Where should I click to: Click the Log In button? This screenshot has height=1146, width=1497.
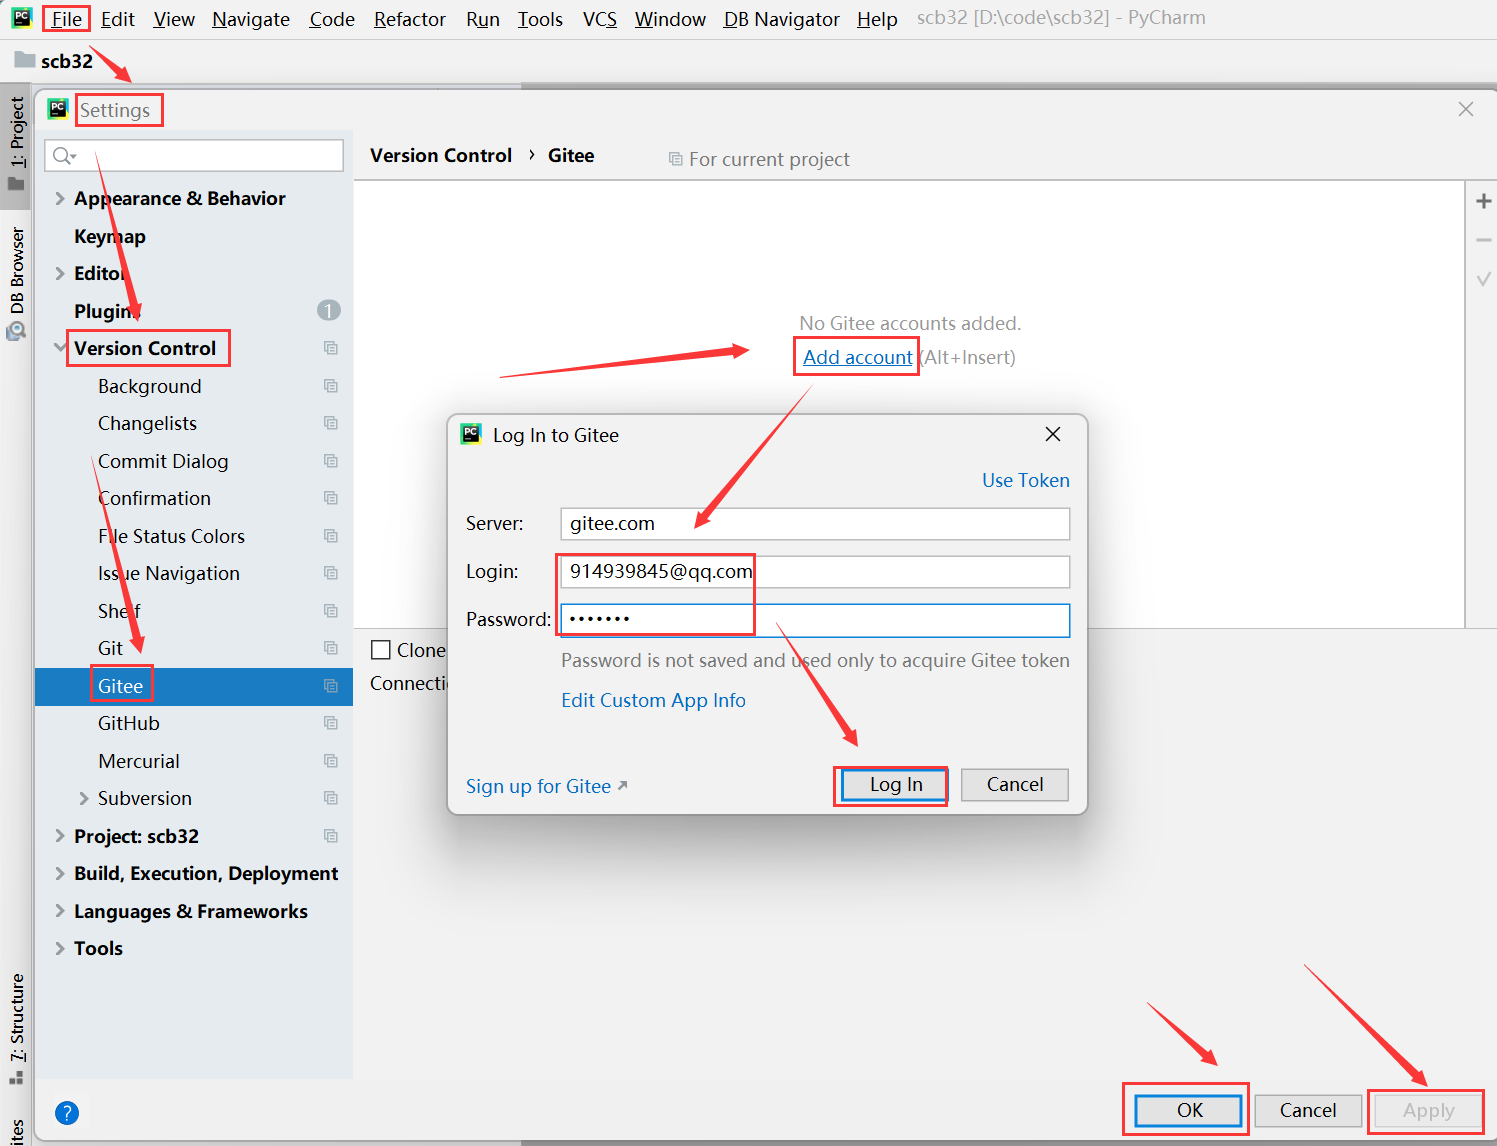point(895,785)
